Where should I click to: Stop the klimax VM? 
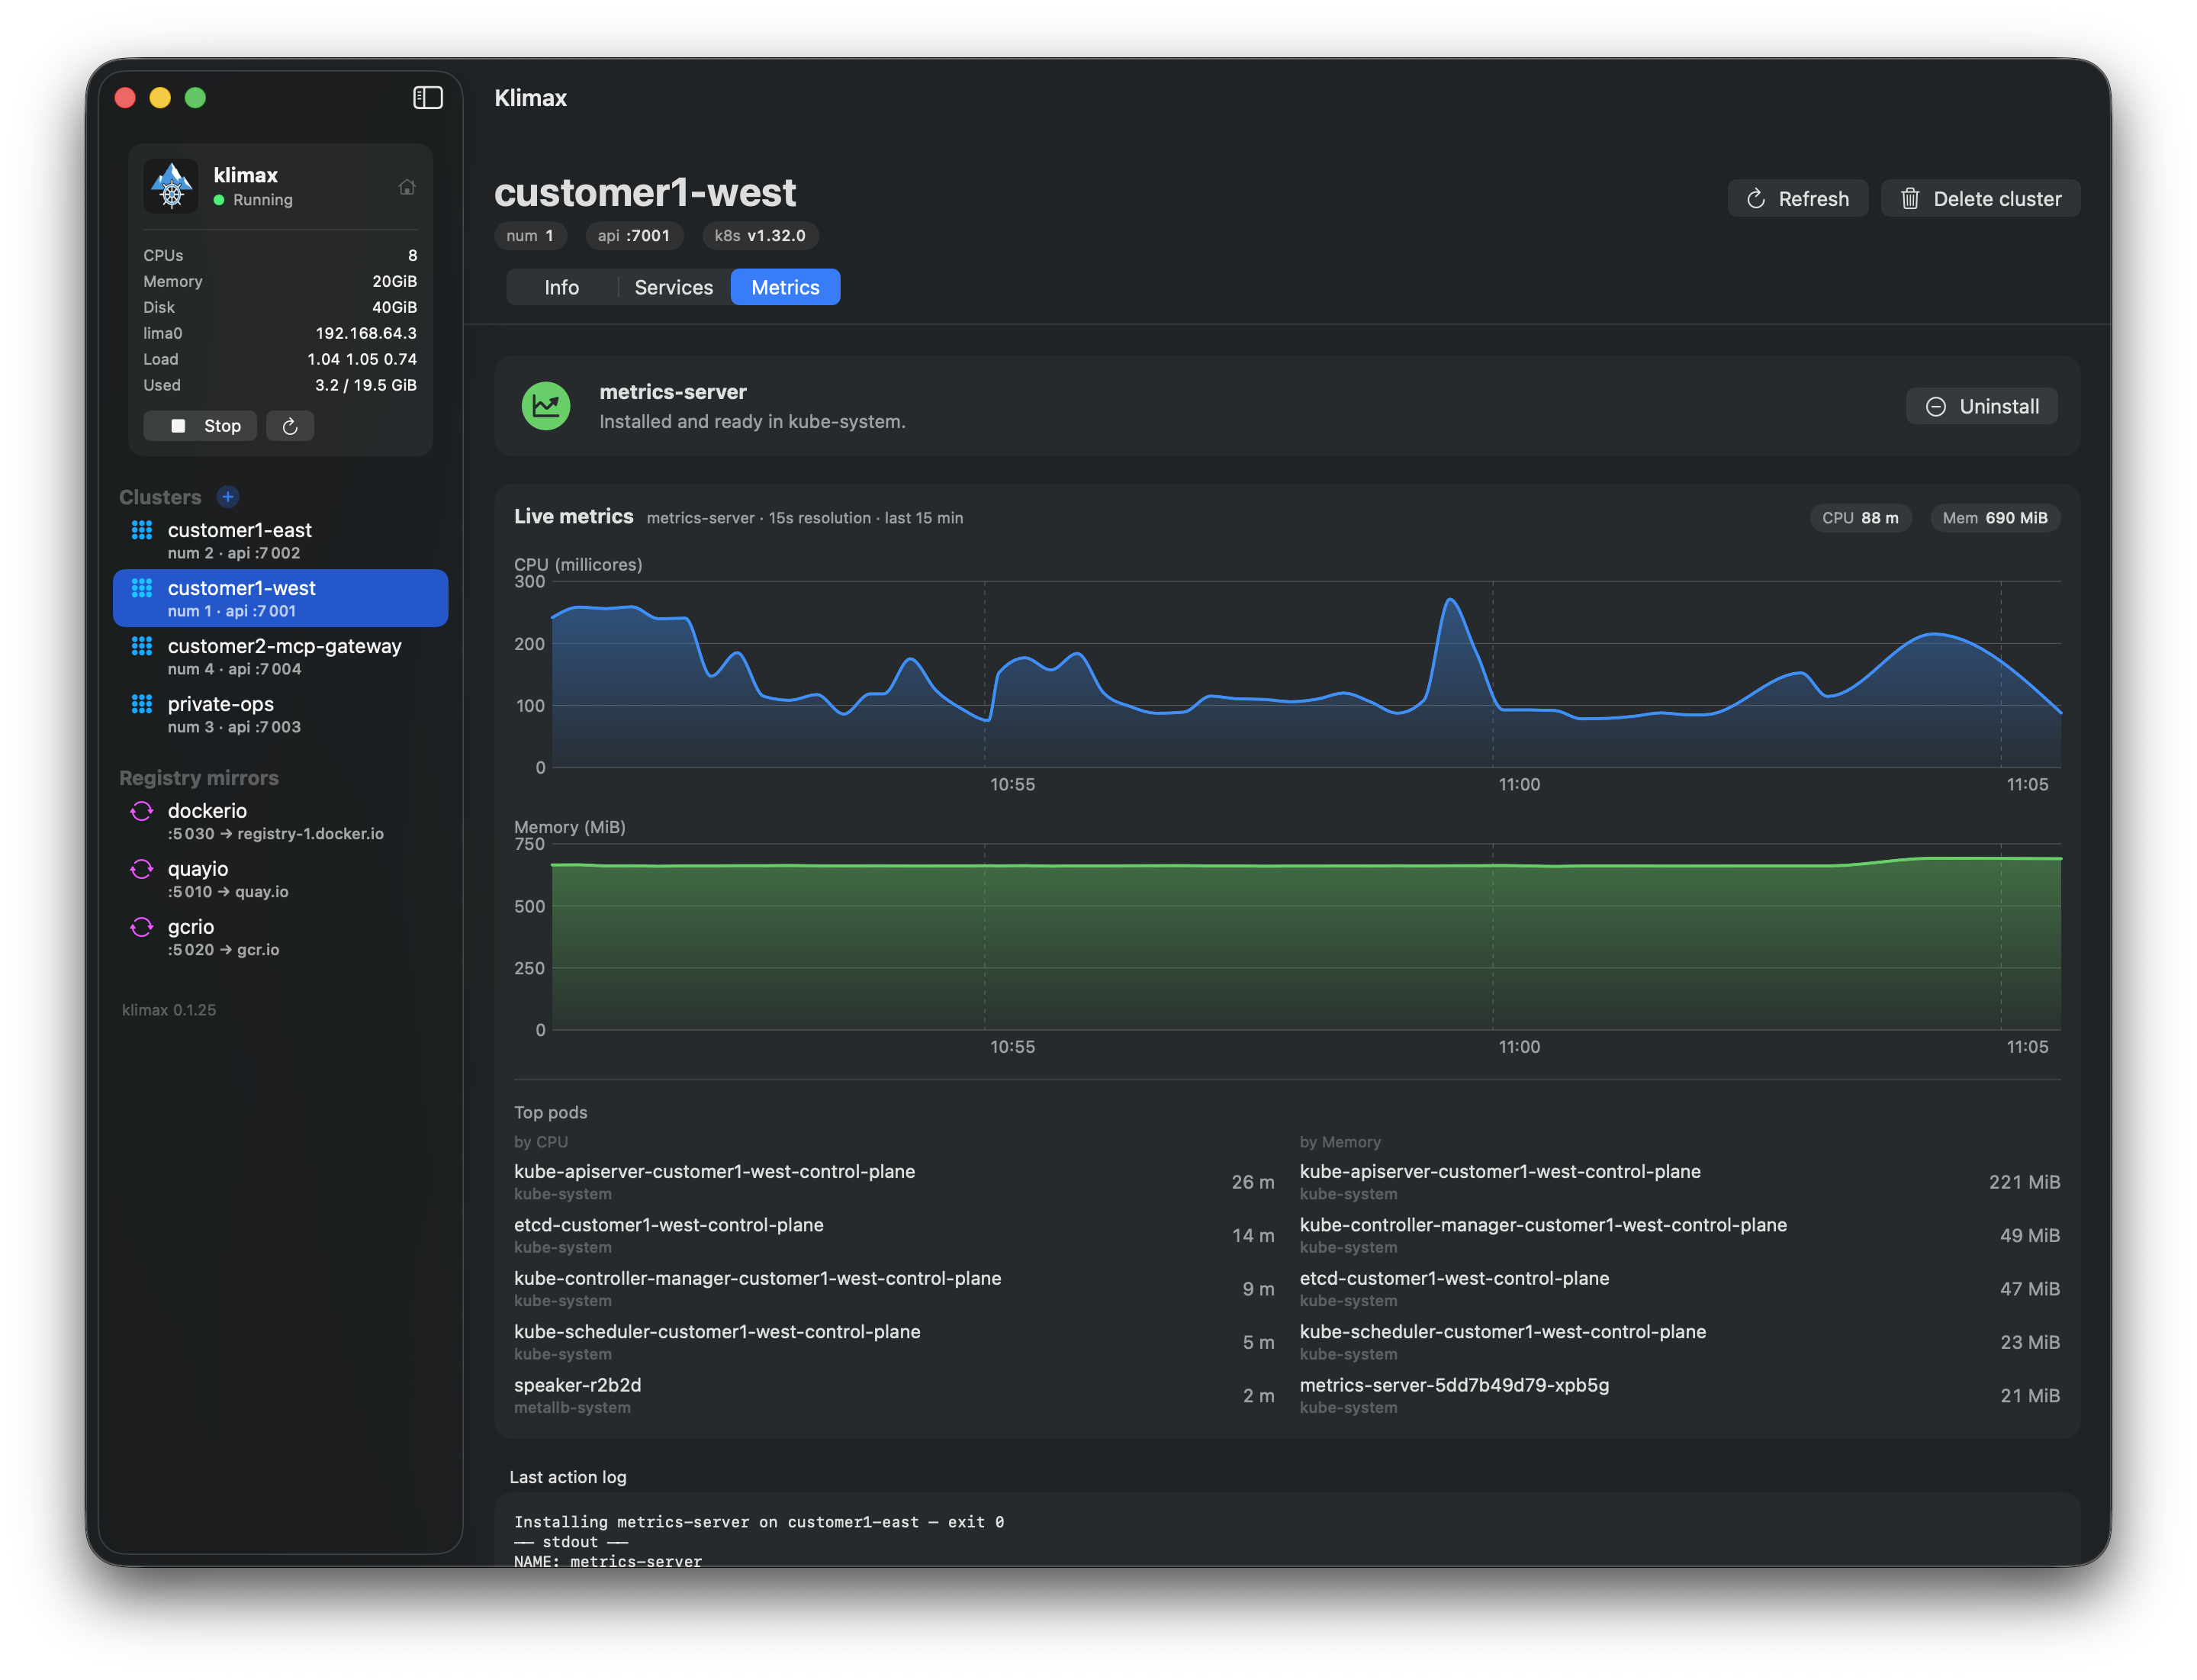[200, 426]
